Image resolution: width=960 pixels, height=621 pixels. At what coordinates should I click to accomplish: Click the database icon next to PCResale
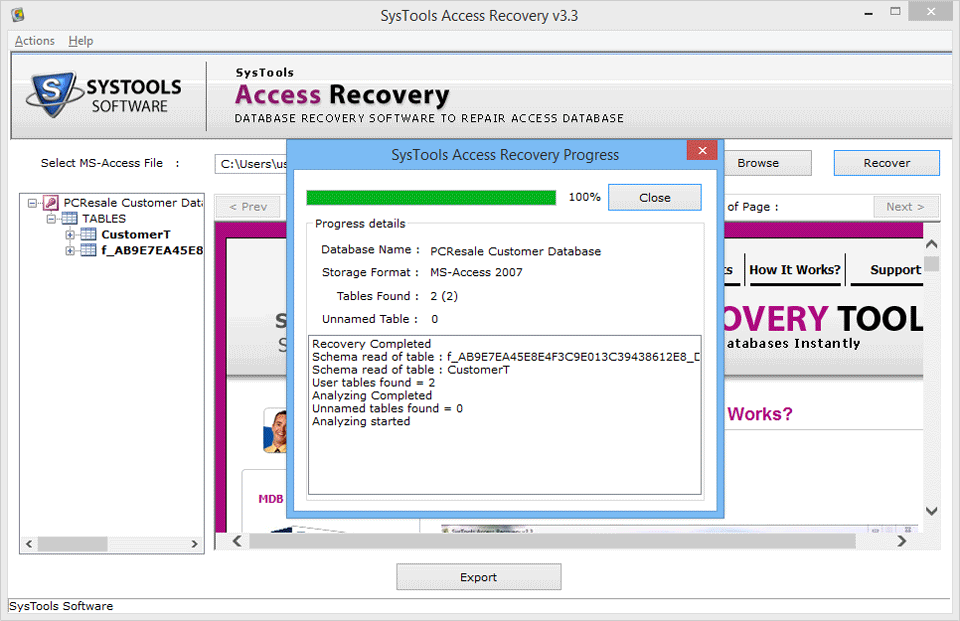pyautogui.click(x=50, y=203)
